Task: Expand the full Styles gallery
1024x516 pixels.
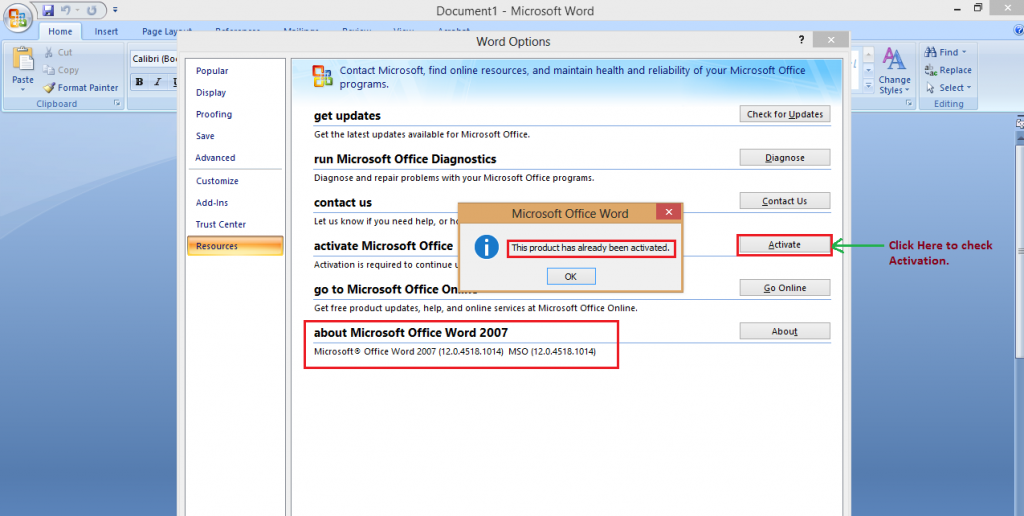Action: point(869,85)
